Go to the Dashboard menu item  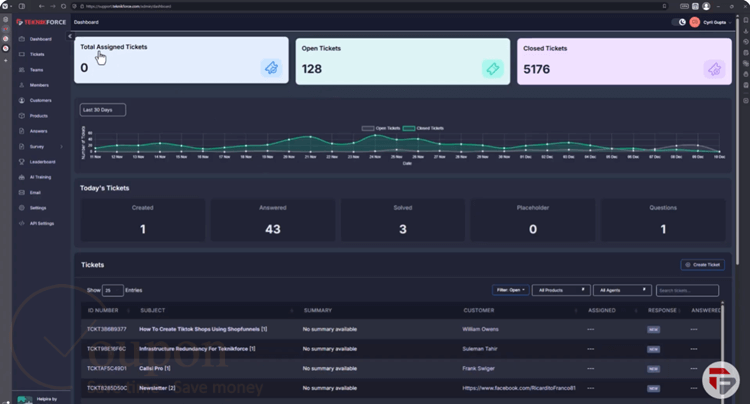coord(41,39)
